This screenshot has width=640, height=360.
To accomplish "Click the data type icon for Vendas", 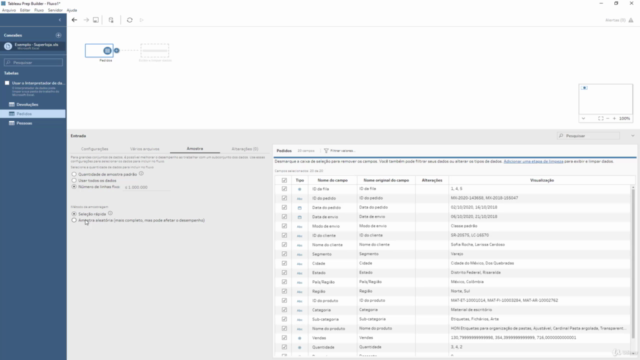I will tap(300, 338).
